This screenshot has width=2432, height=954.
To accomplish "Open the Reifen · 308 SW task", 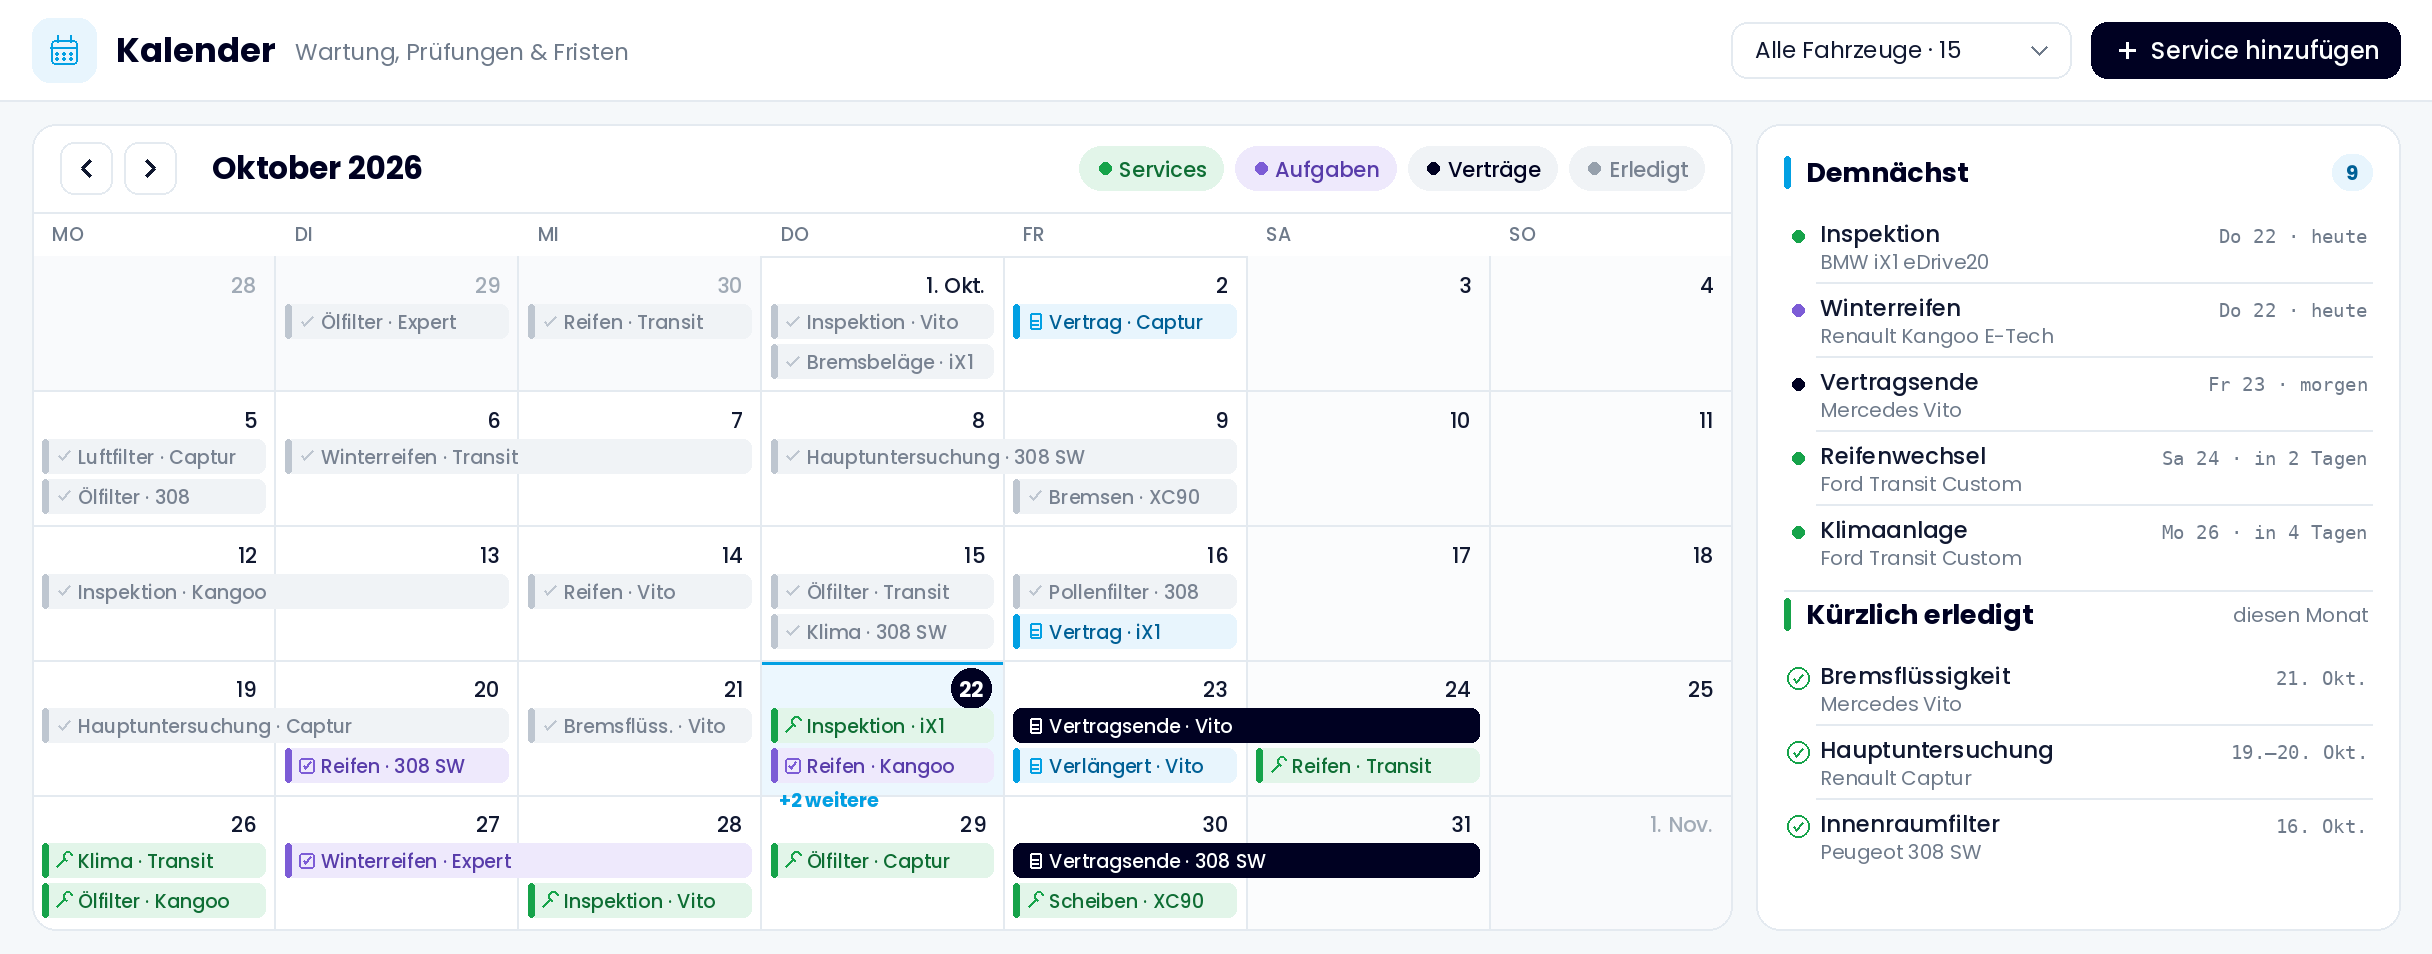I will coord(397,766).
